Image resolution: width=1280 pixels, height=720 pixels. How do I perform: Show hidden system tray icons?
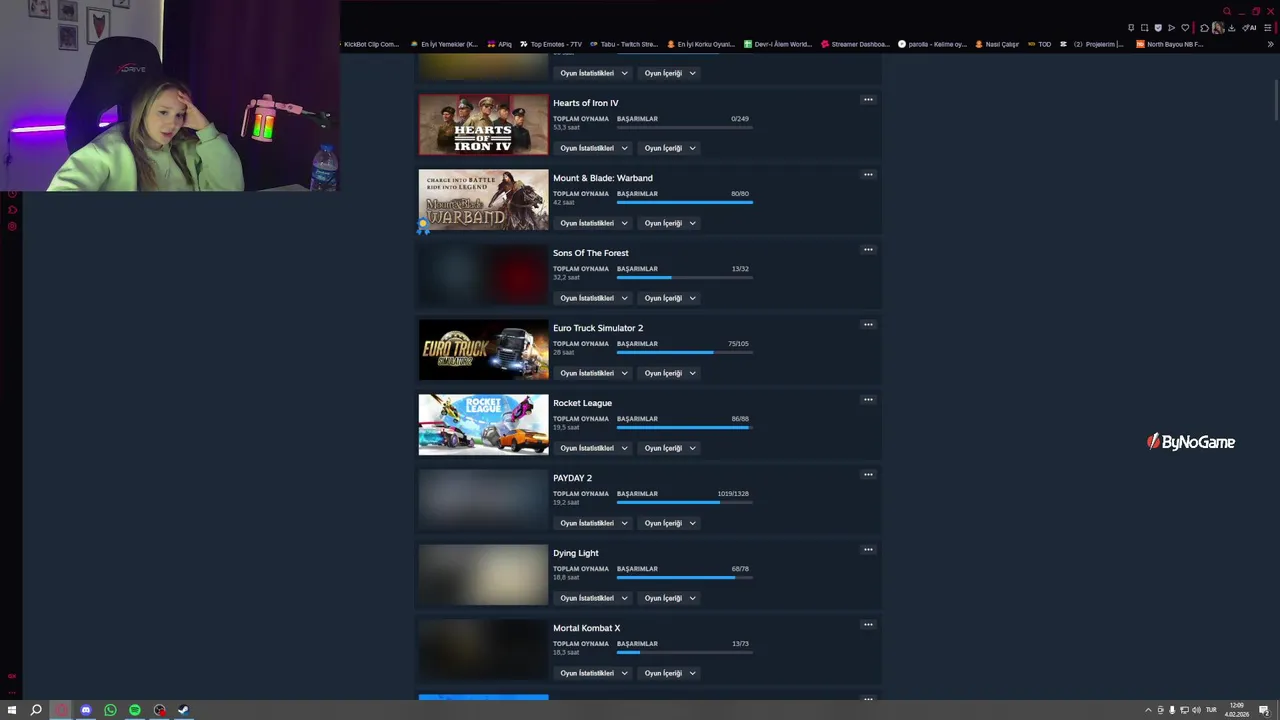click(x=1148, y=710)
